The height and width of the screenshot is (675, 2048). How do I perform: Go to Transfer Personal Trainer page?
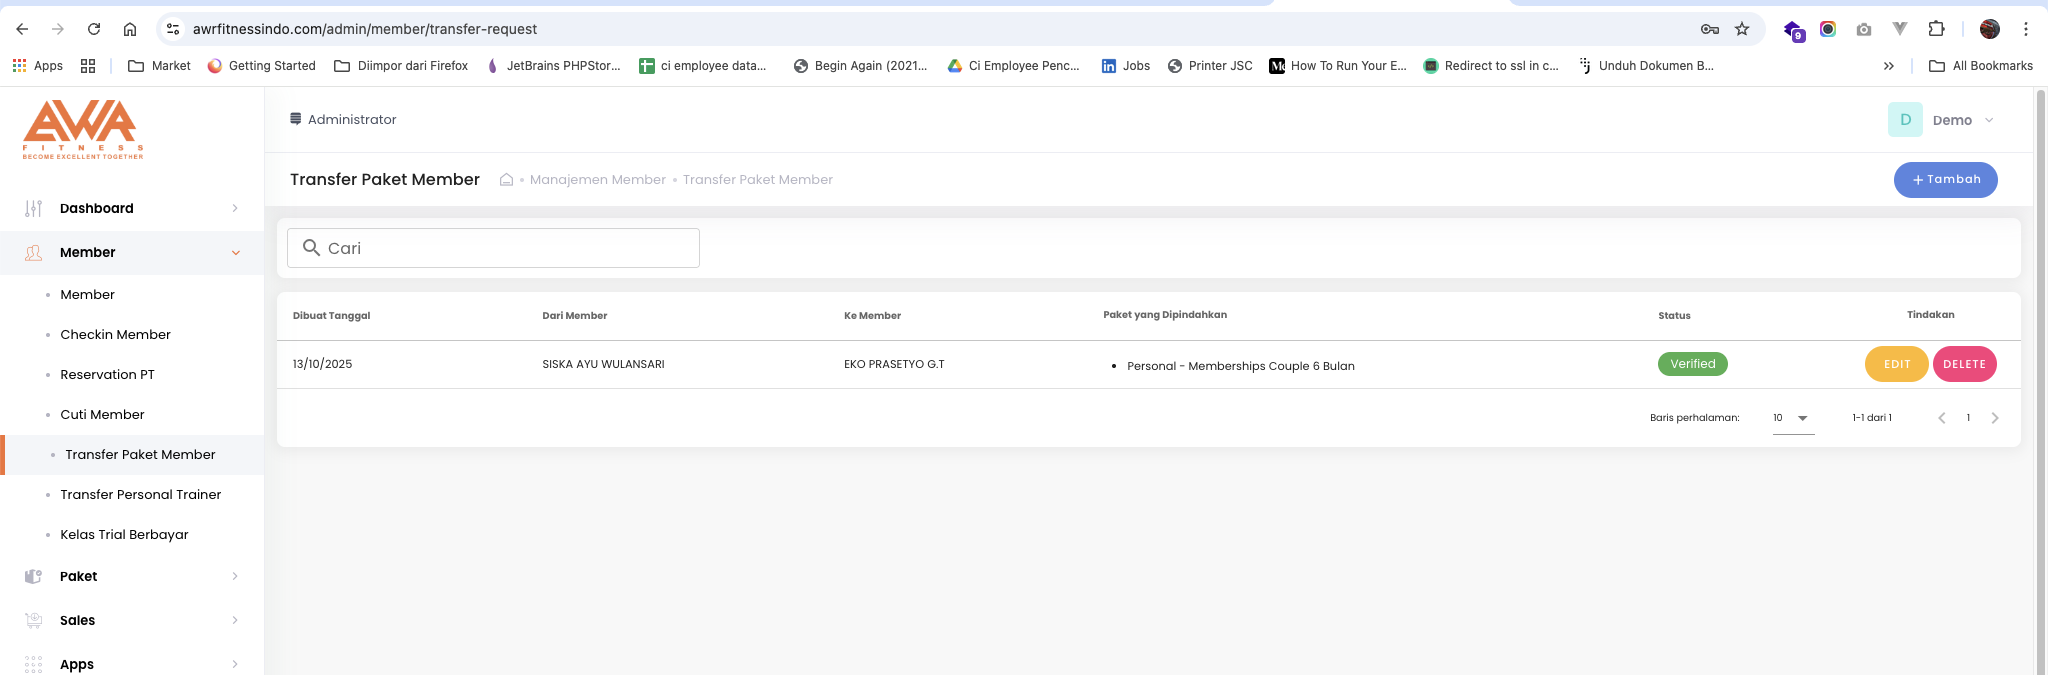140,494
